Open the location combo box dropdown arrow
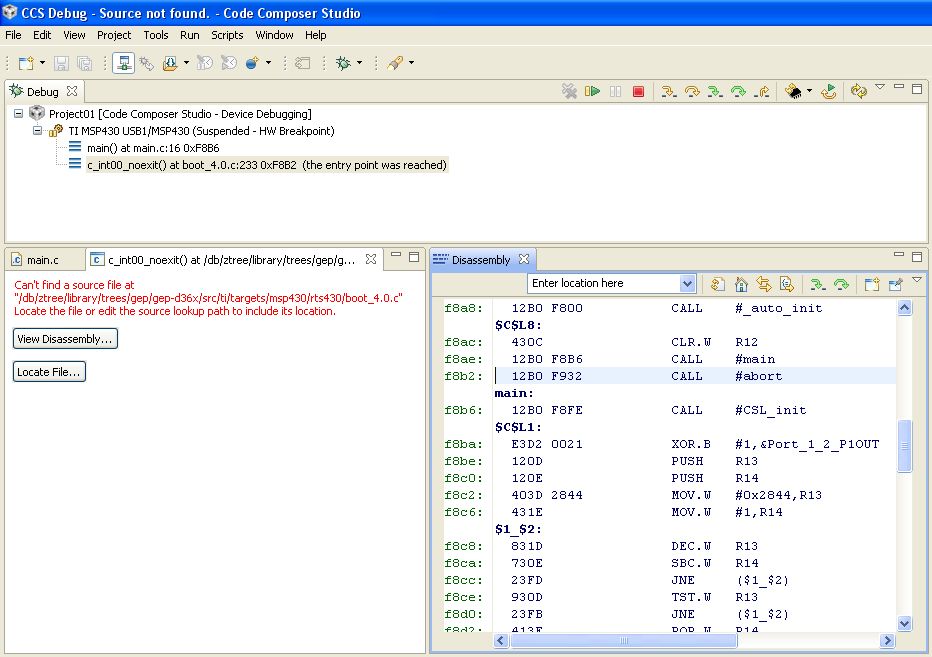 (688, 284)
